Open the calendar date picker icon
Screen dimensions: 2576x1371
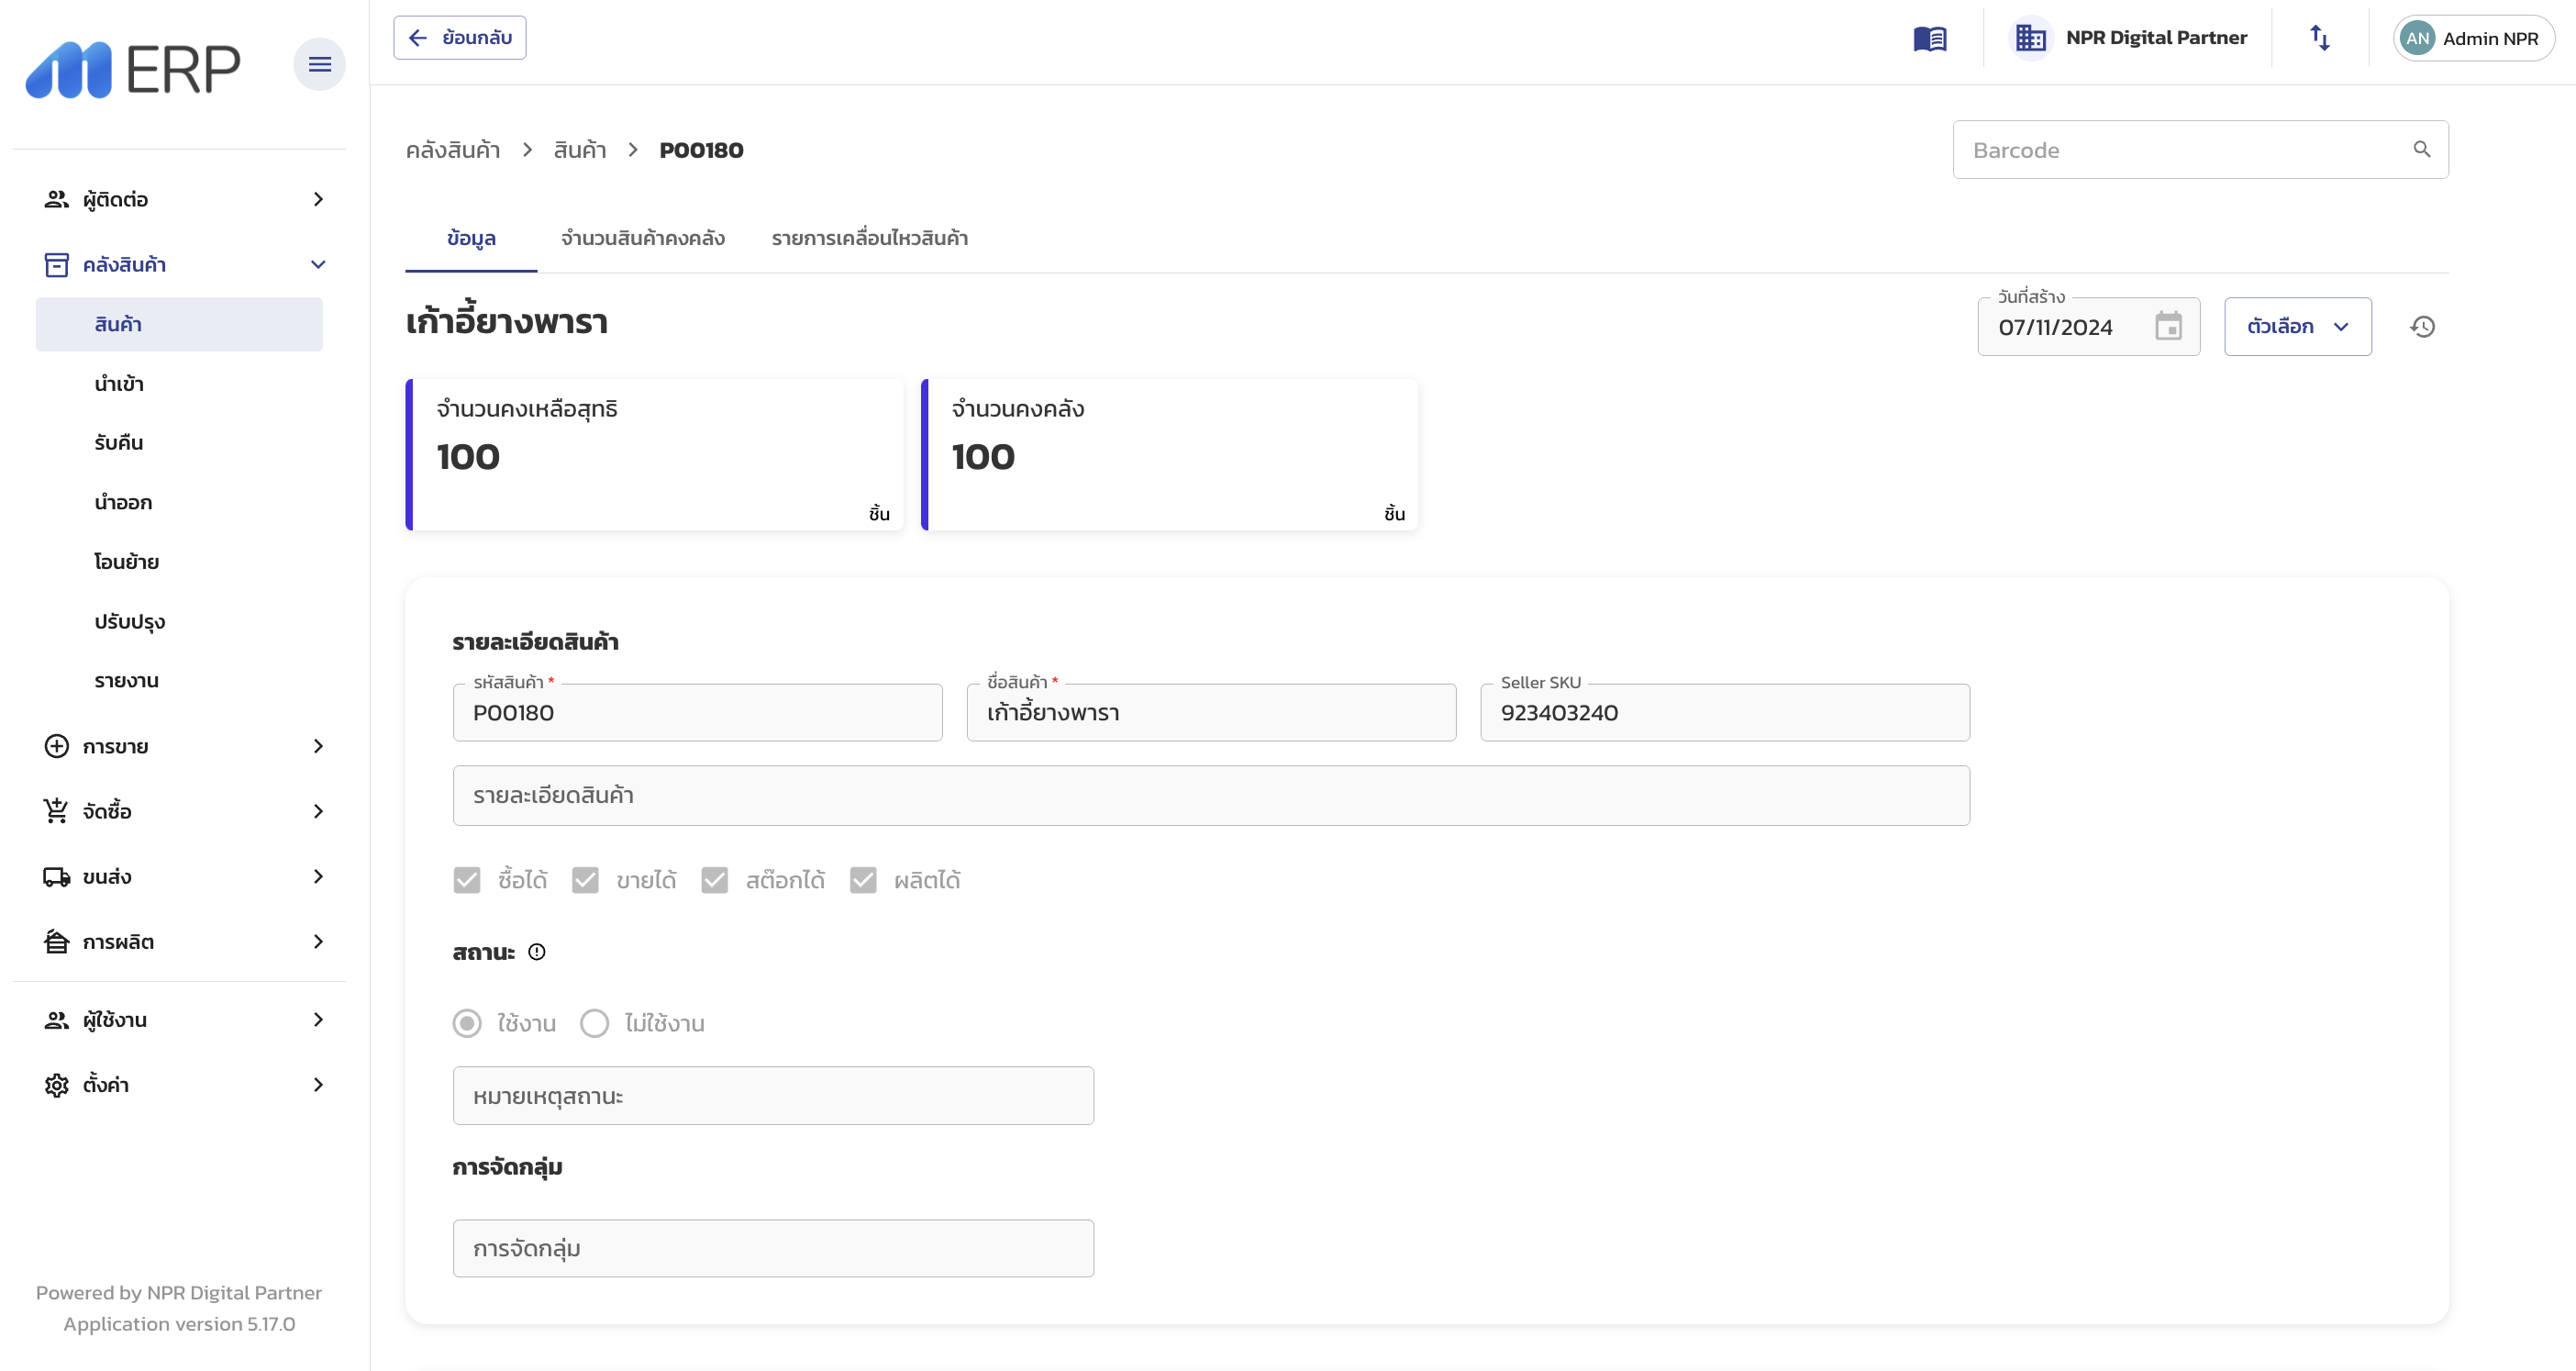click(x=2168, y=327)
